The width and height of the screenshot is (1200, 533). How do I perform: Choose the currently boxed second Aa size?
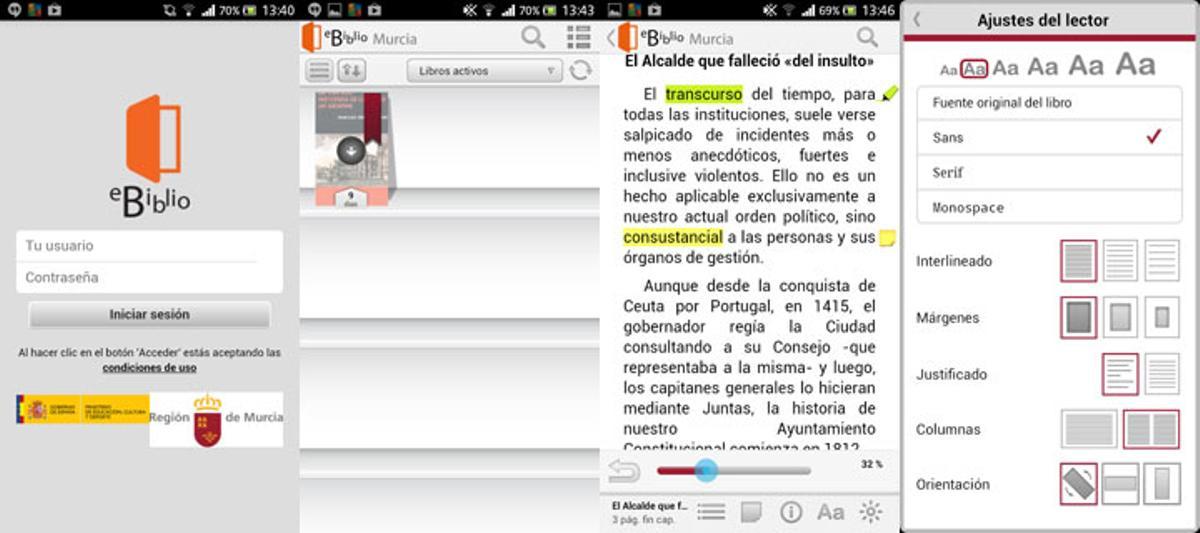pyautogui.click(x=974, y=69)
